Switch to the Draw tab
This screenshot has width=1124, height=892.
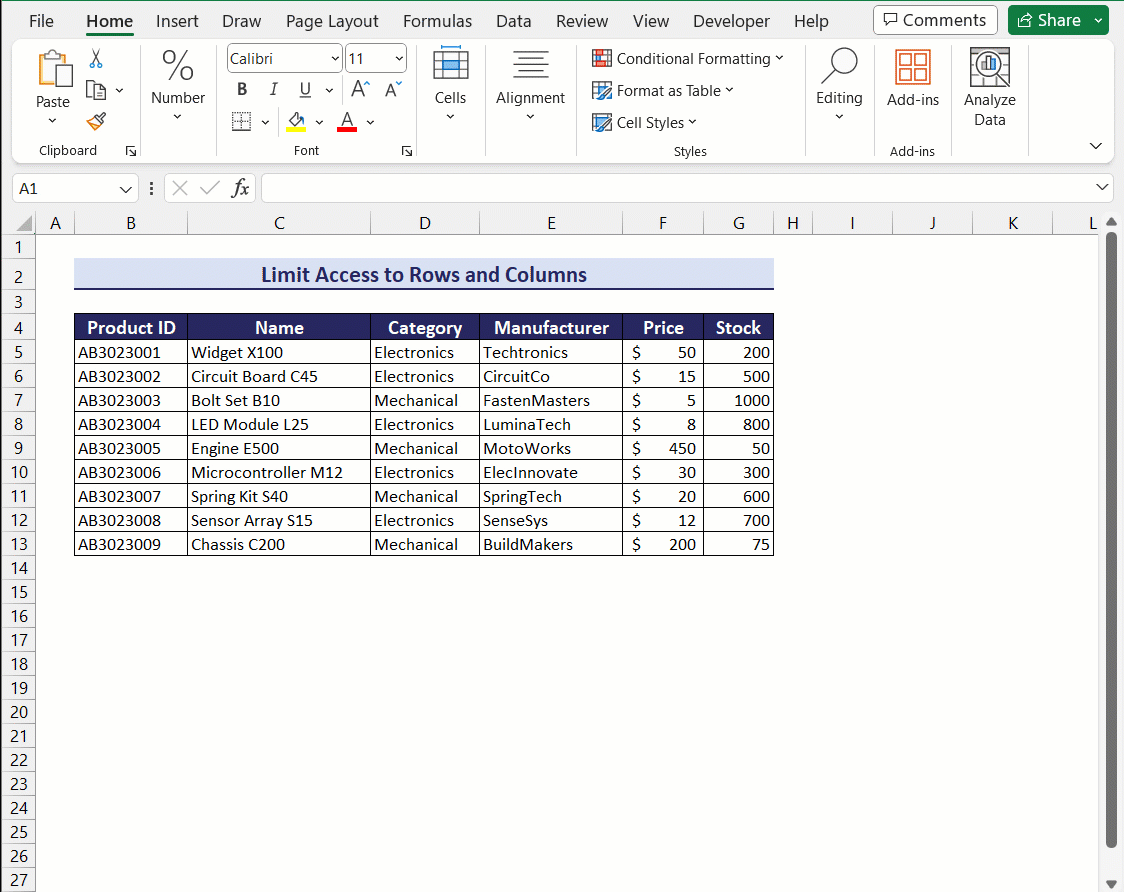242,22
